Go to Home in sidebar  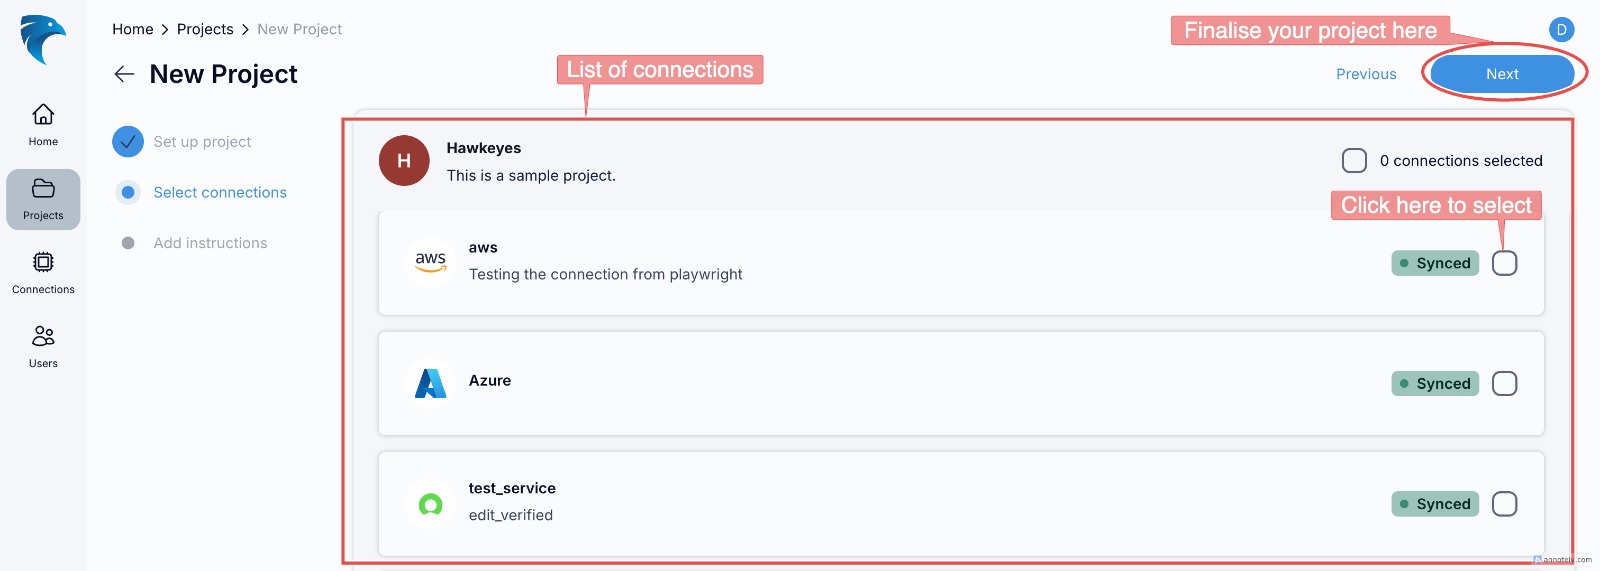click(43, 124)
